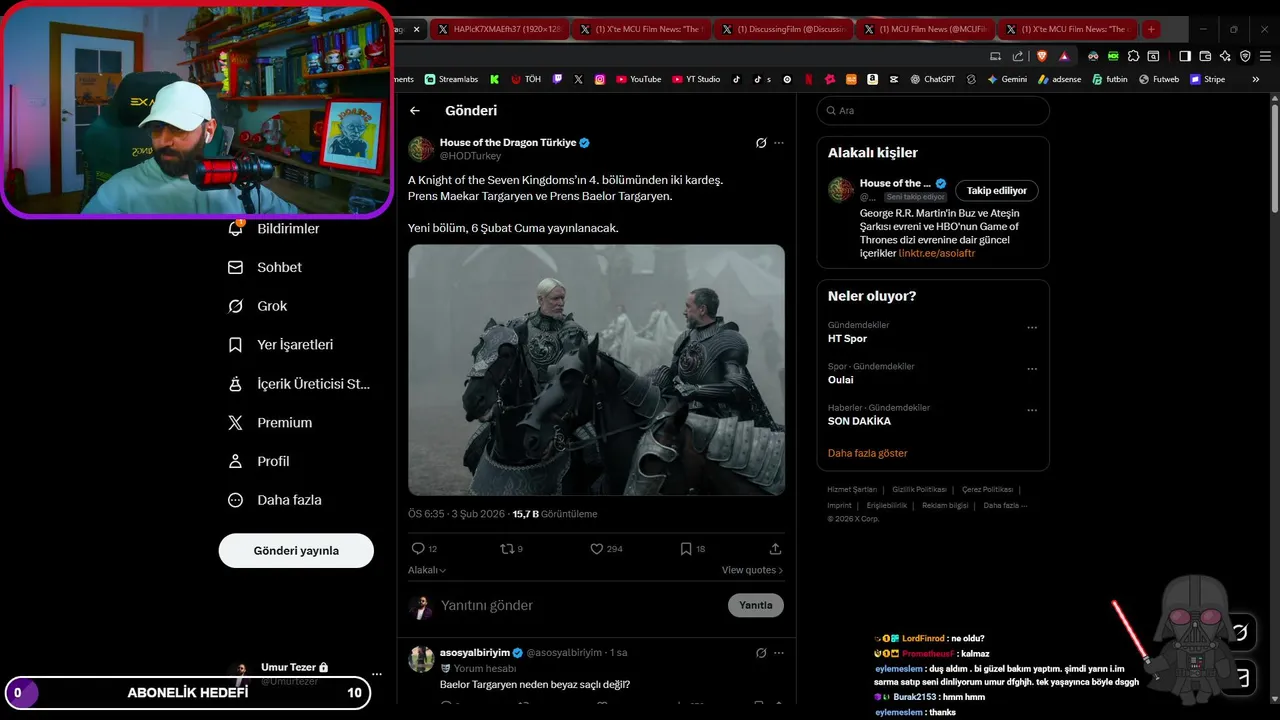Open YT Studio bookmark
The image size is (1280, 720).
[696, 79]
